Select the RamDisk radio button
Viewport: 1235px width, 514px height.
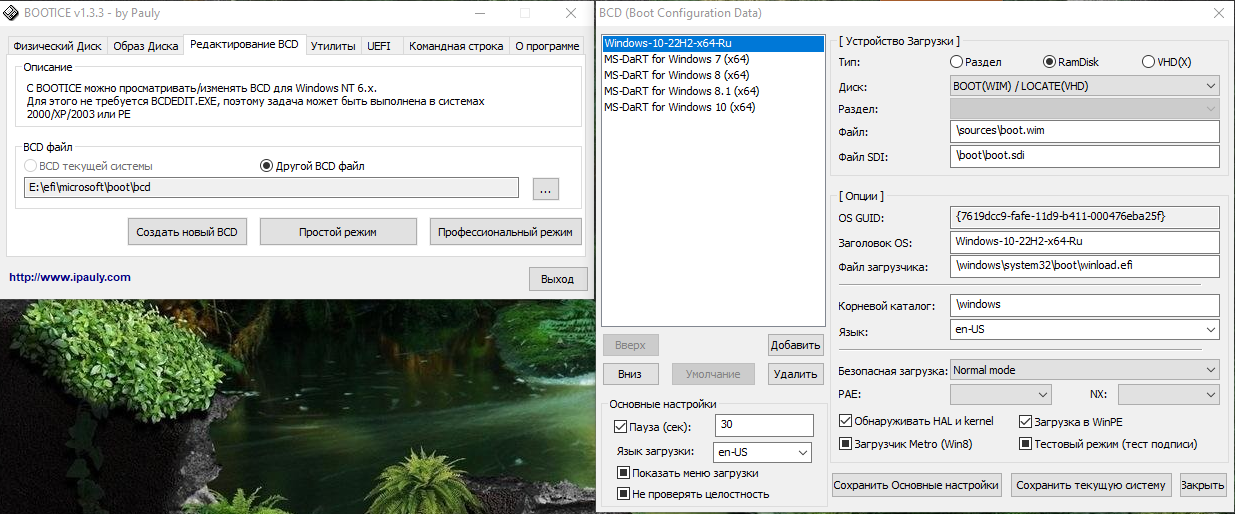tap(1049, 62)
